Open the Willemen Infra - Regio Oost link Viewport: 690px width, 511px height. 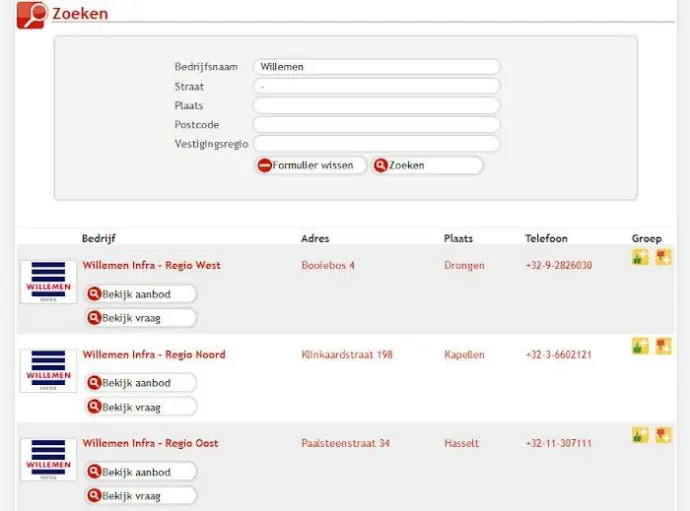point(150,444)
